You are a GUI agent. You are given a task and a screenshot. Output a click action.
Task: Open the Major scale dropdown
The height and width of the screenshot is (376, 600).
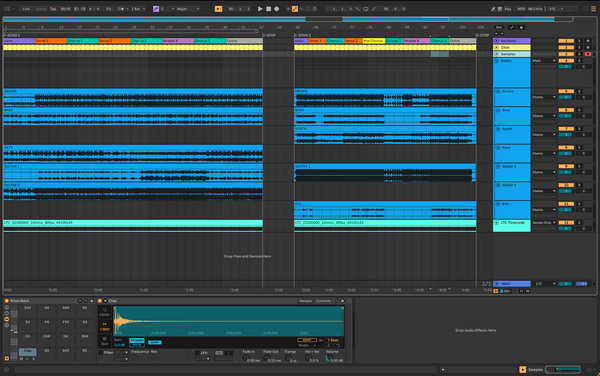[x=188, y=9]
